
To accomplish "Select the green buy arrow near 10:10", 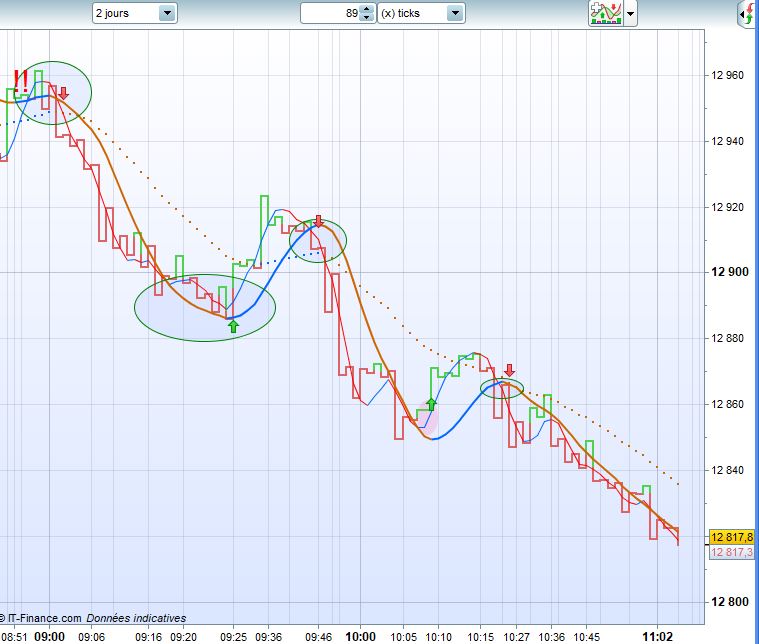I will [x=431, y=404].
